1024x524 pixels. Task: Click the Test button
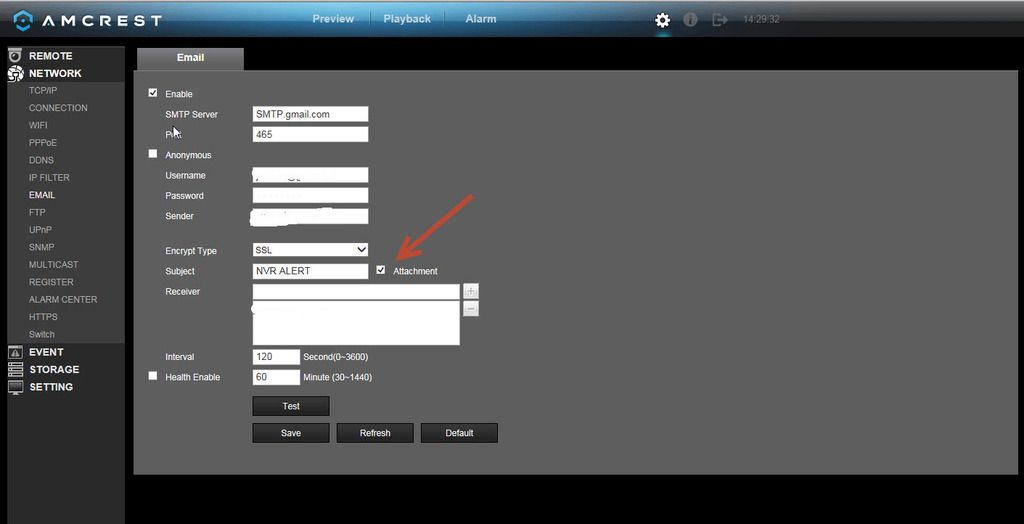coord(291,406)
